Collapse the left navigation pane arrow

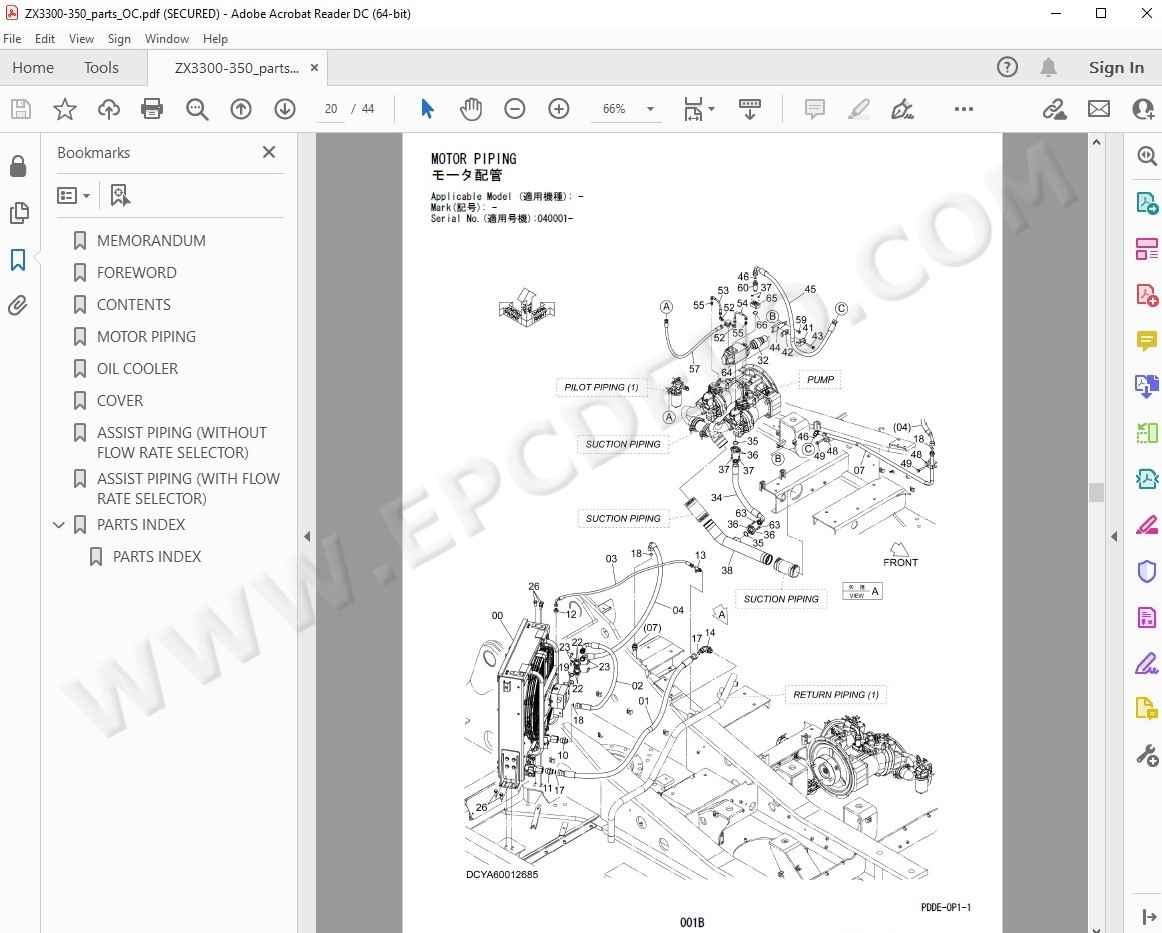point(307,537)
